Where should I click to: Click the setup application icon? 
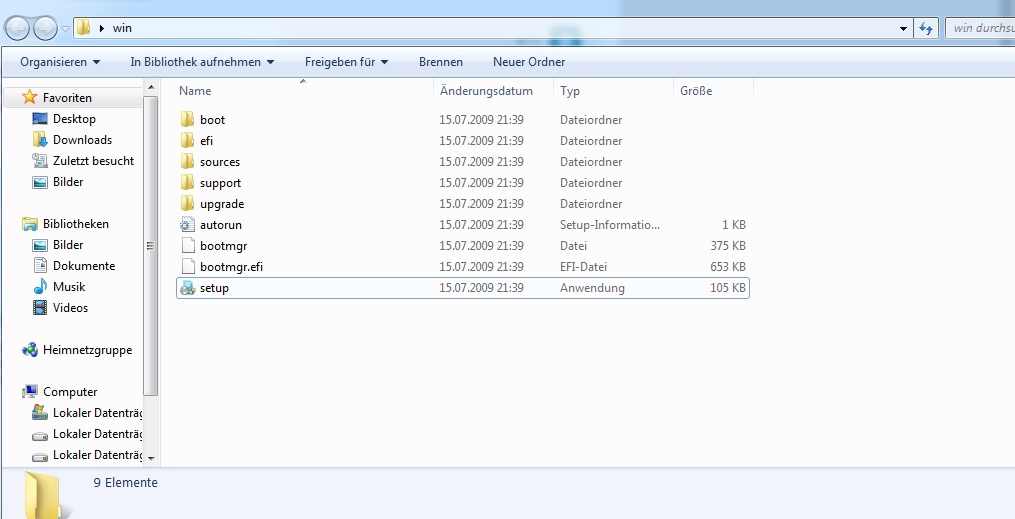pos(187,288)
